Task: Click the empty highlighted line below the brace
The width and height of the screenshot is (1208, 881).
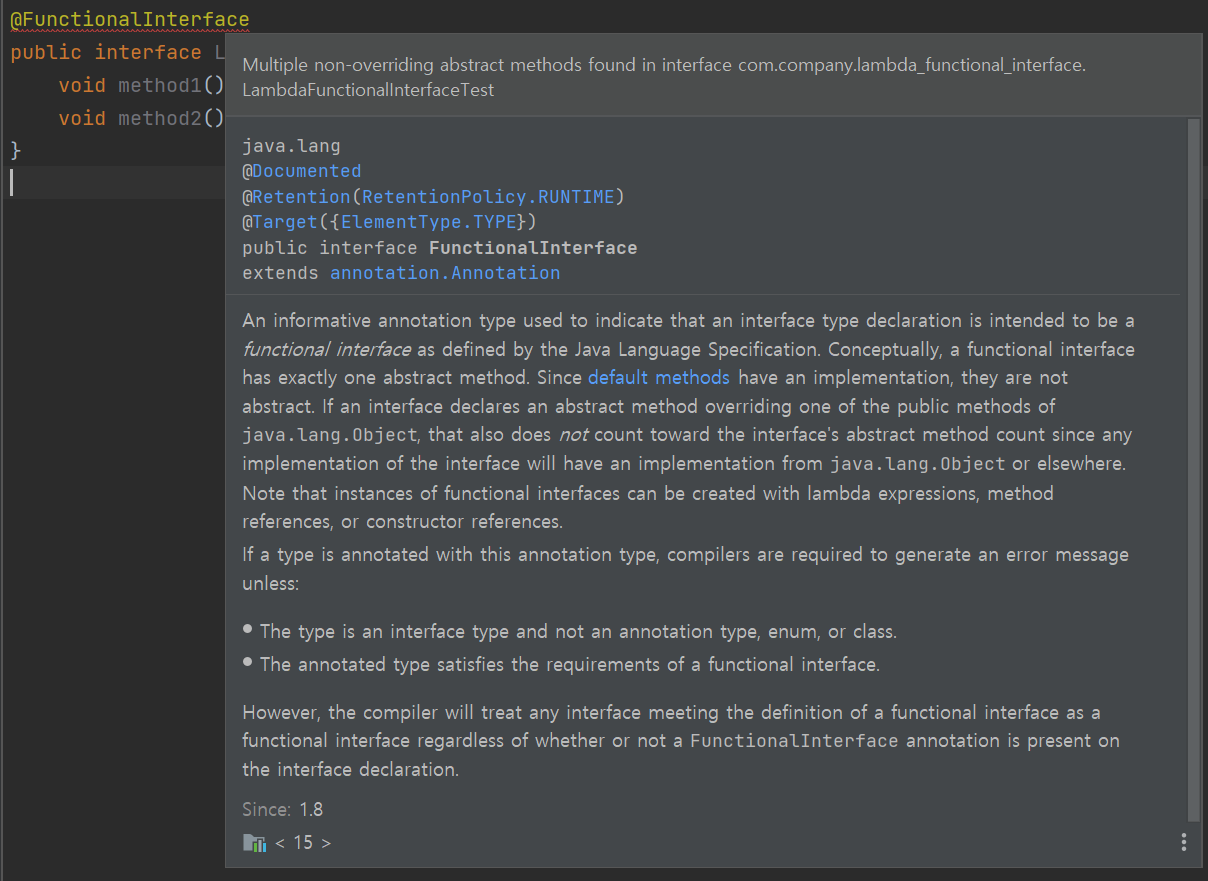Action: (x=110, y=182)
